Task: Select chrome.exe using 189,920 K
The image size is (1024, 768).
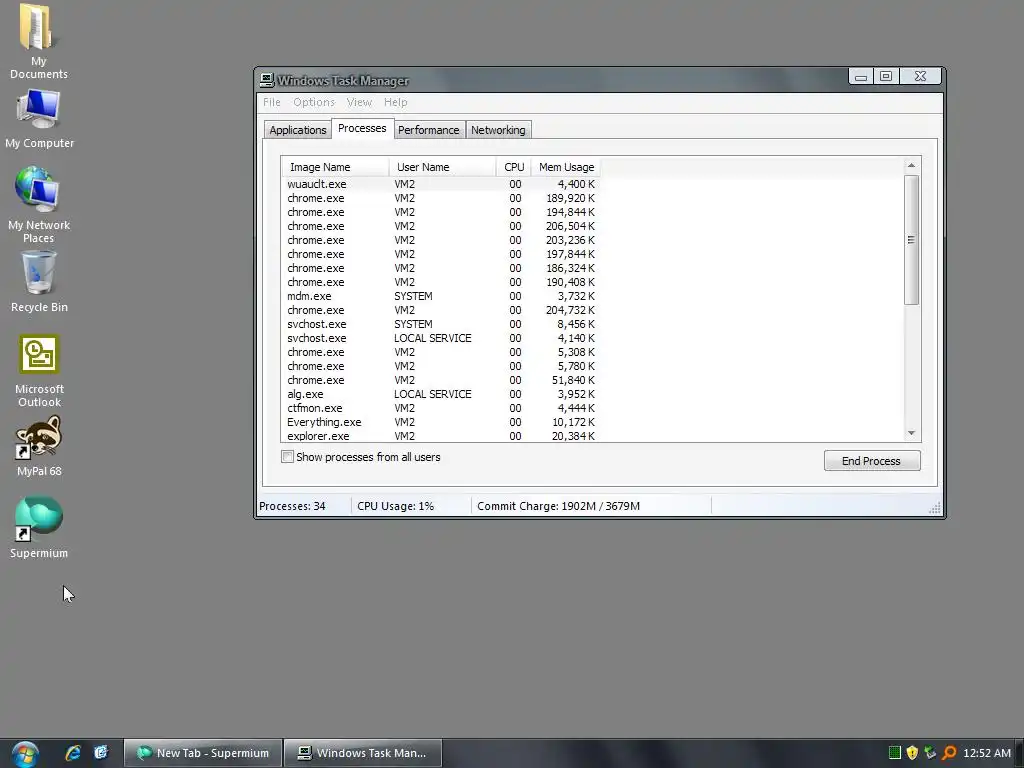Action: [441, 199]
